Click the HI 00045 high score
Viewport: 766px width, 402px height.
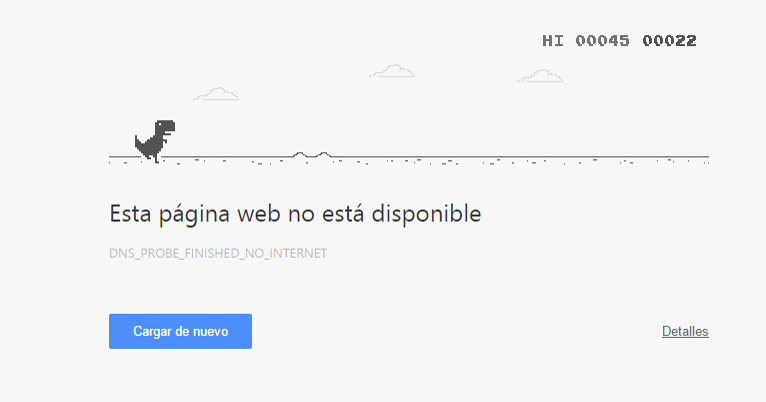pyautogui.click(x=586, y=41)
